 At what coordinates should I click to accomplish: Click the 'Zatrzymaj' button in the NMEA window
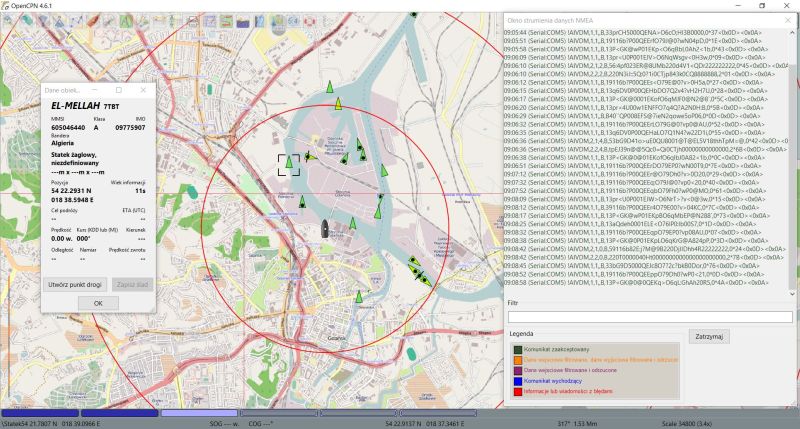point(709,337)
